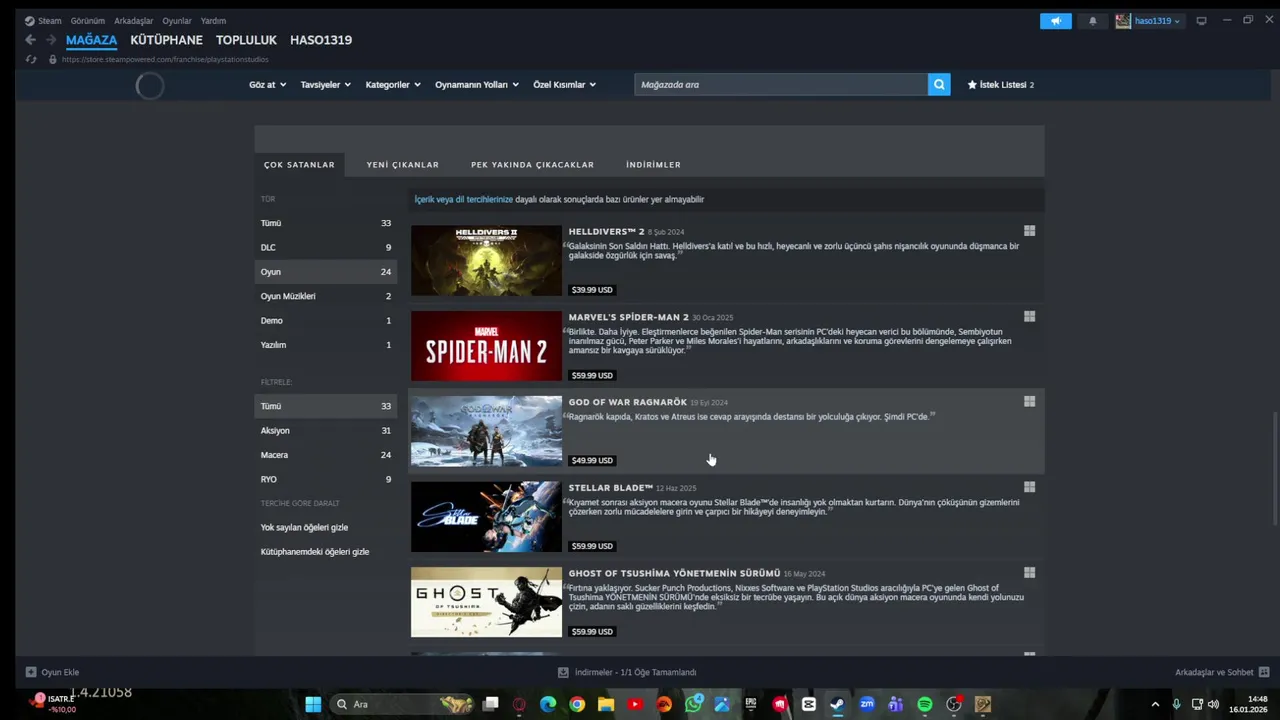Open Epic Games launcher from the taskbar
This screenshot has width=1280, height=720.
point(751,704)
